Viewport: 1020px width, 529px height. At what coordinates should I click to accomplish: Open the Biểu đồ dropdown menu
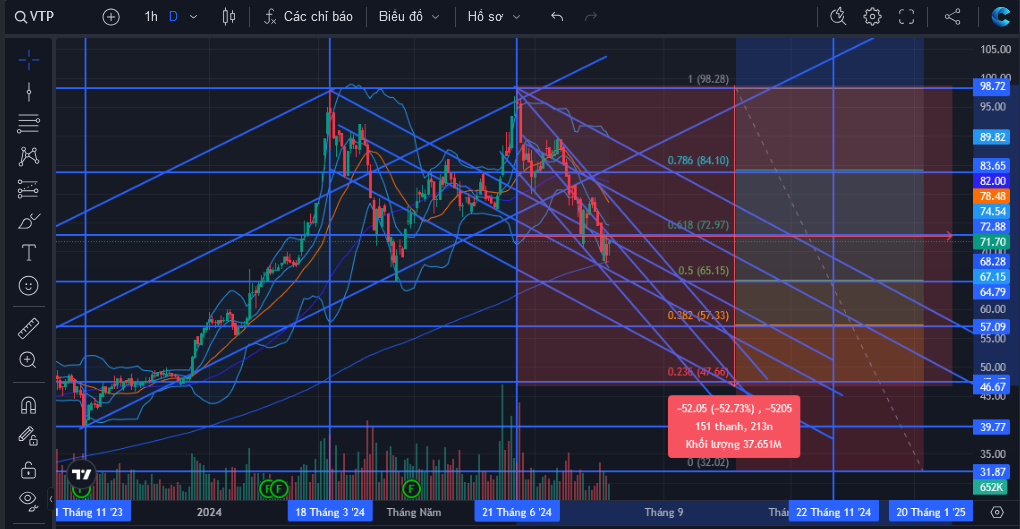(x=409, y=16)
